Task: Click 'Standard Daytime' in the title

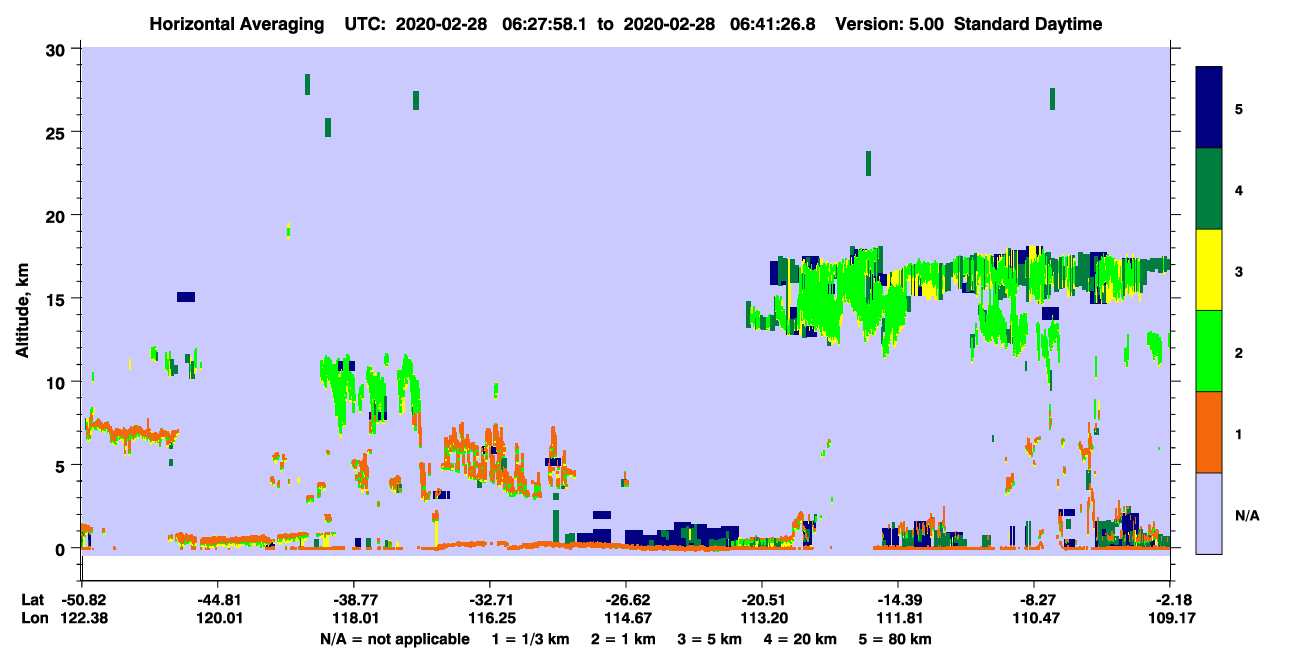Action: tap(1028, 24)
